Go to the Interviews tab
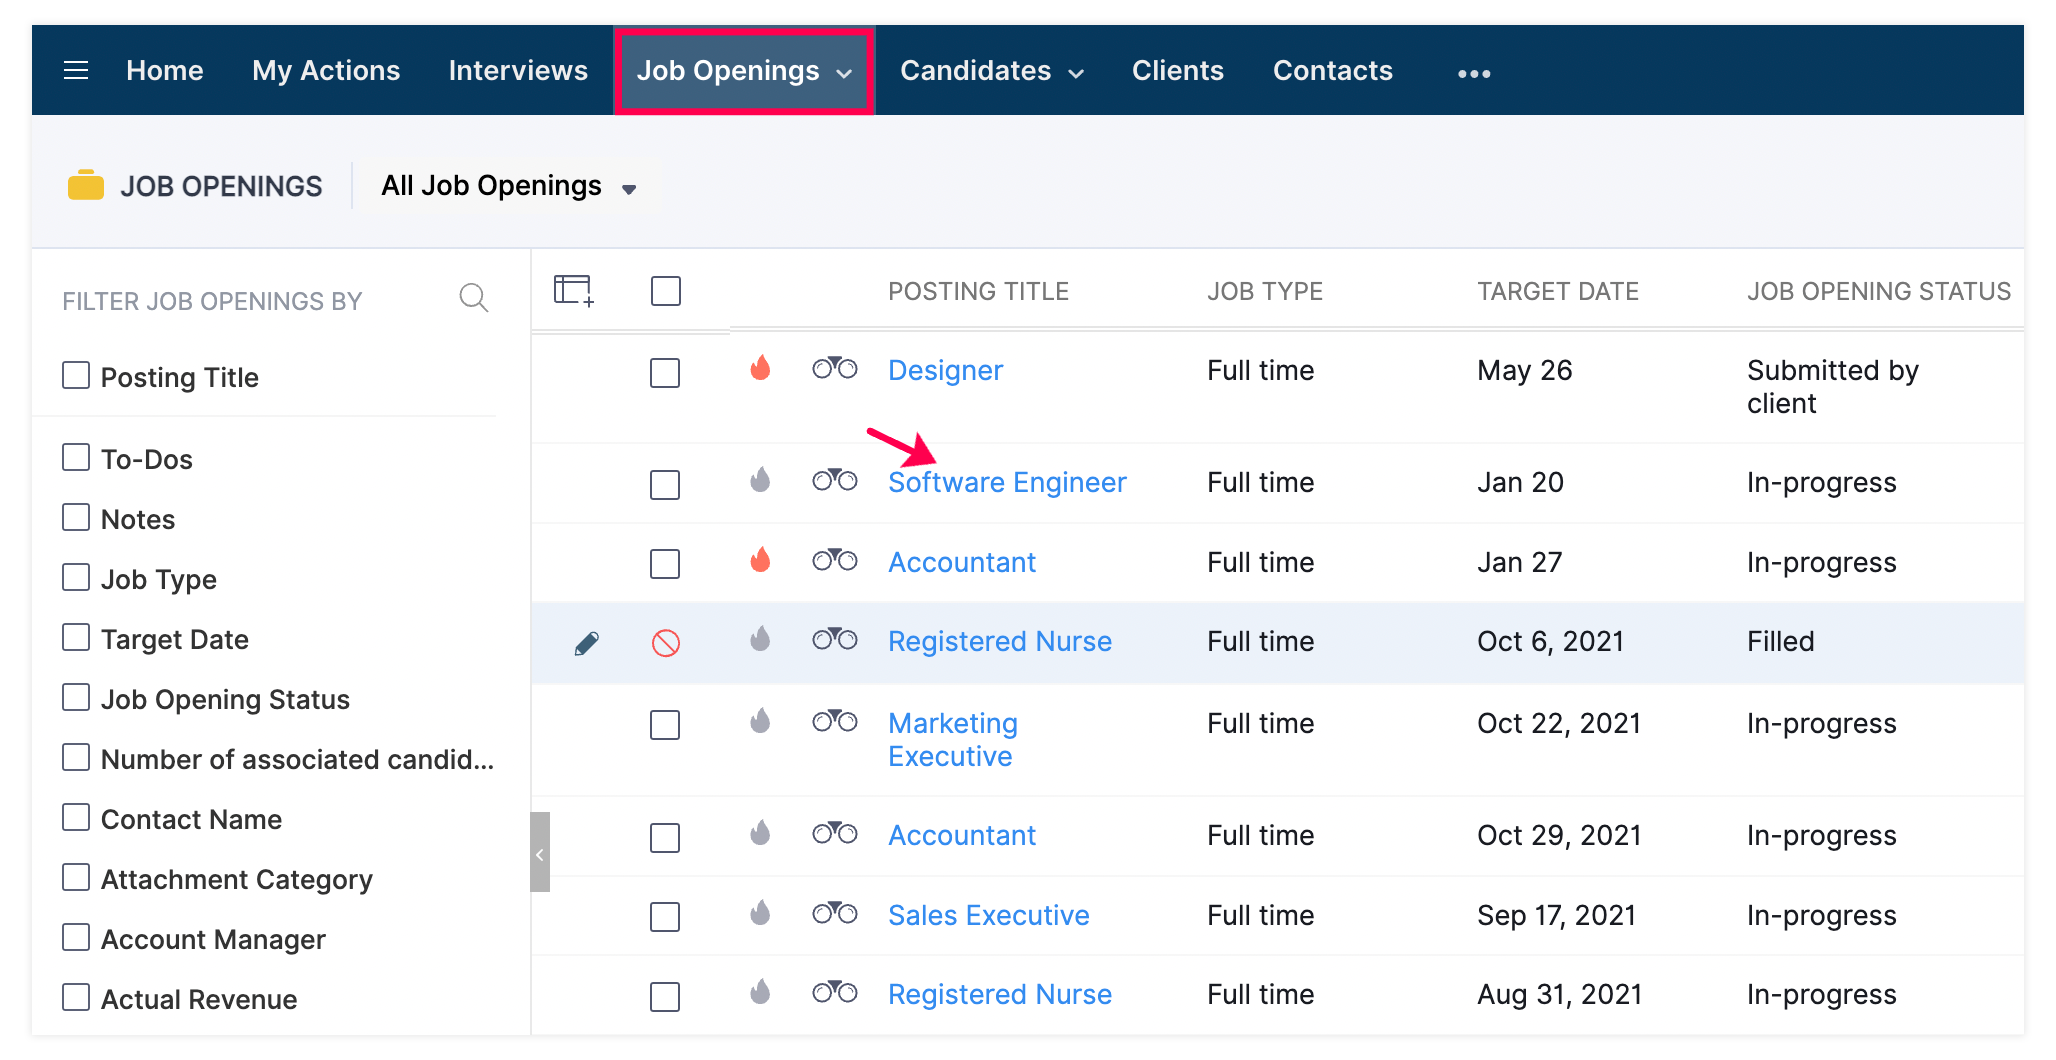This screenshot has height=1060, width=2056. coord(518,71)
